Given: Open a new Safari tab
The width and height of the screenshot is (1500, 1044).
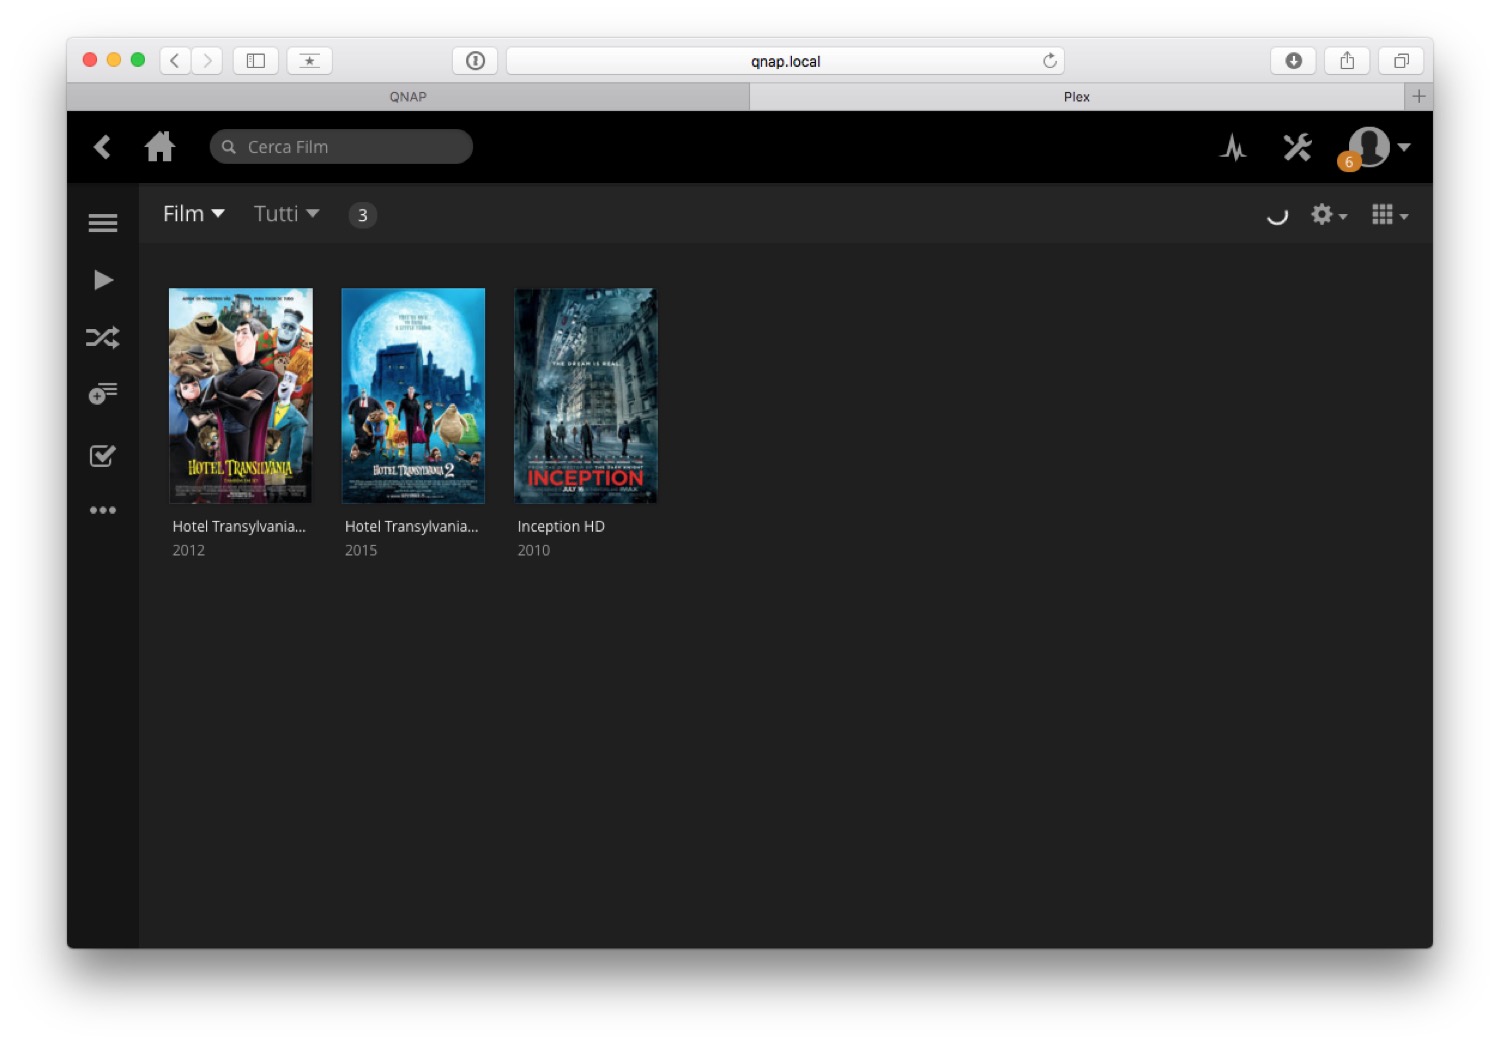Looking at the screenshot, I should [x=1419, y=97].
